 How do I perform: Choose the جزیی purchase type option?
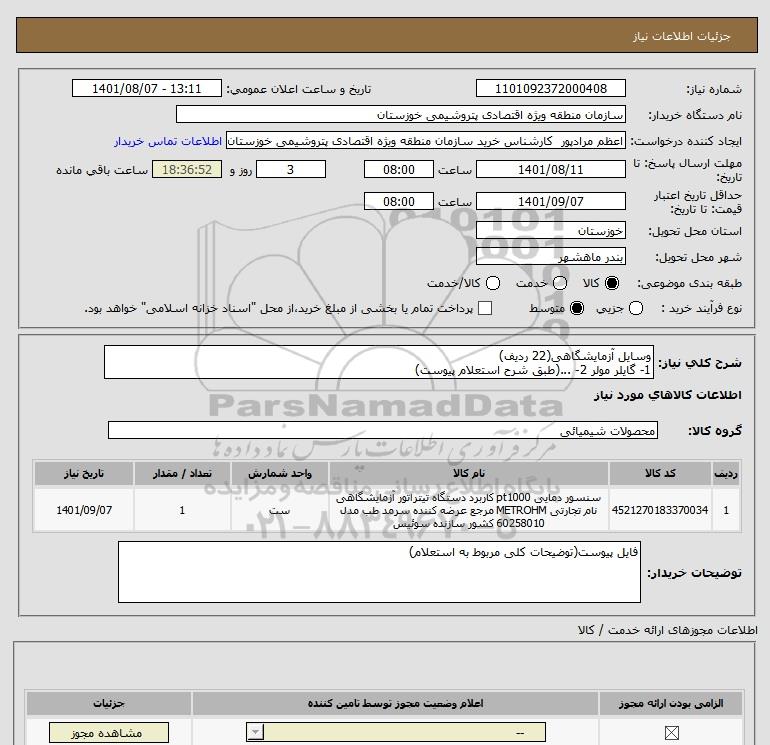[636, 308]
